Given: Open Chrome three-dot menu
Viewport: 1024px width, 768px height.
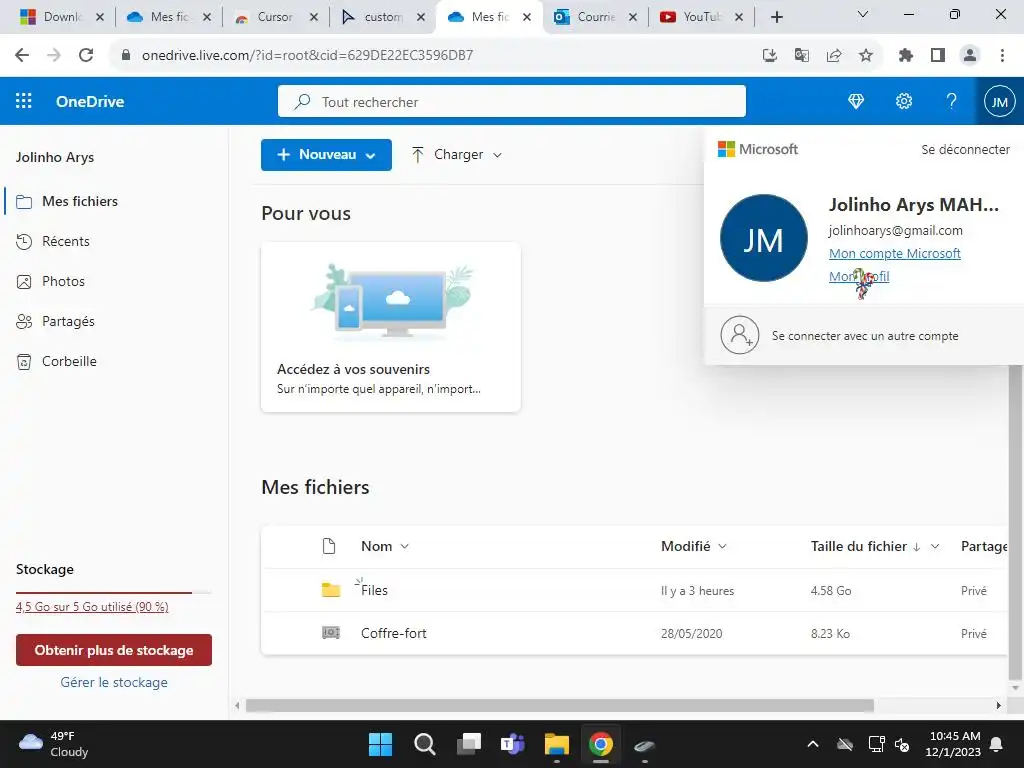Looking at the screenshot, I should pos(1002,55).
